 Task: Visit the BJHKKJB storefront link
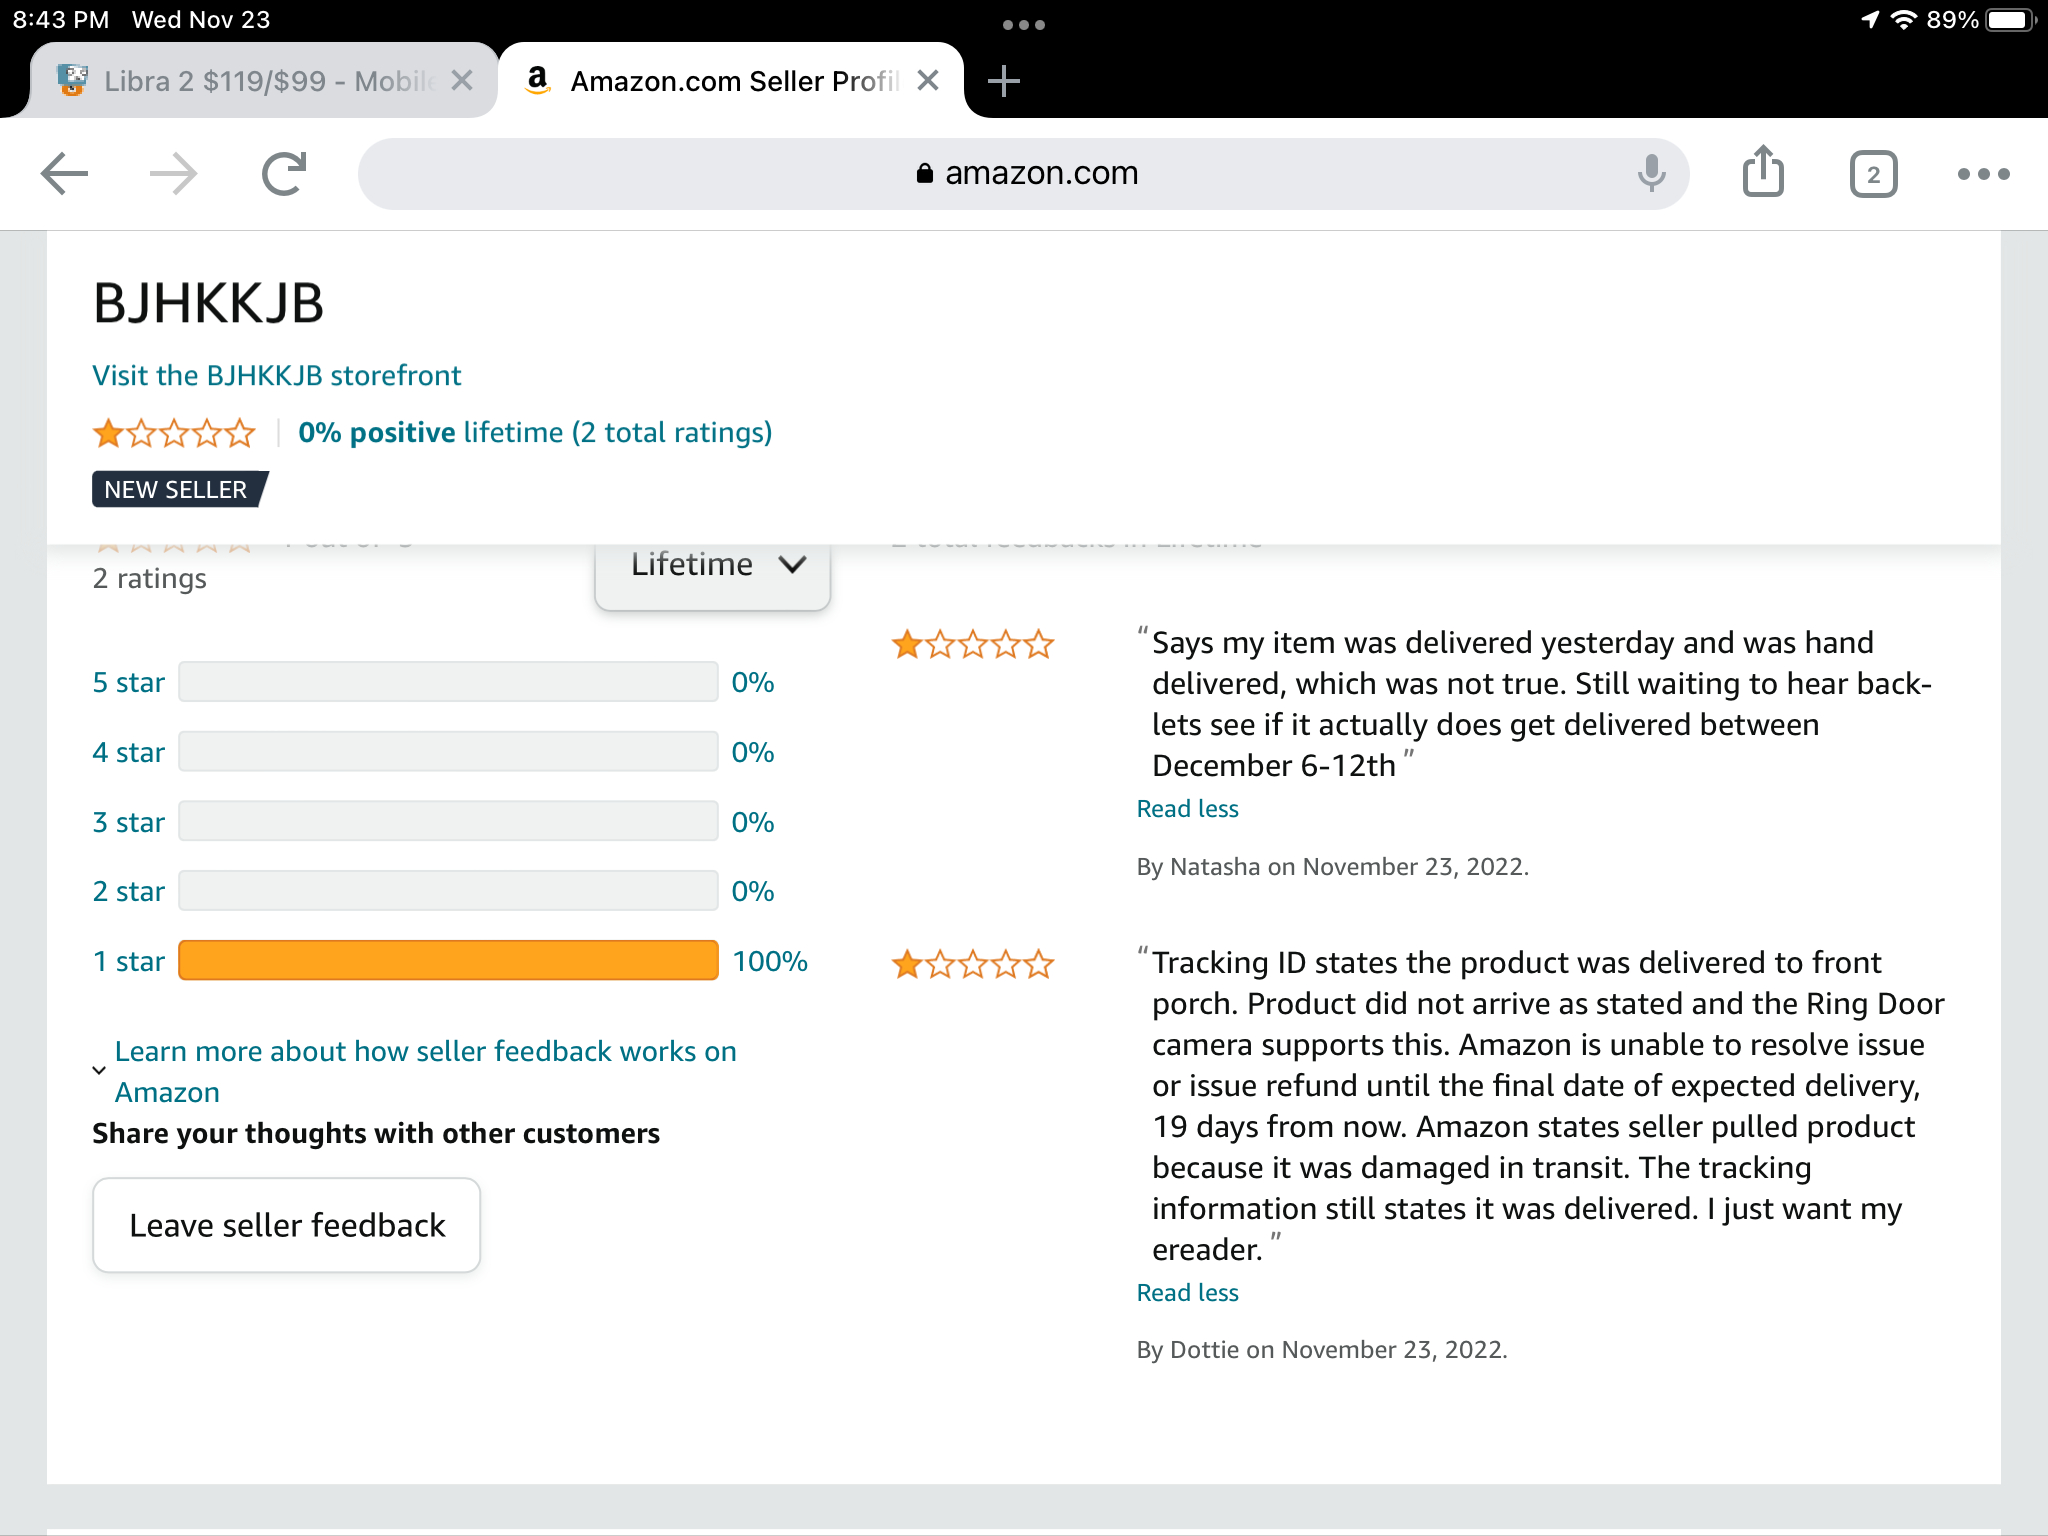coord(277,376)
